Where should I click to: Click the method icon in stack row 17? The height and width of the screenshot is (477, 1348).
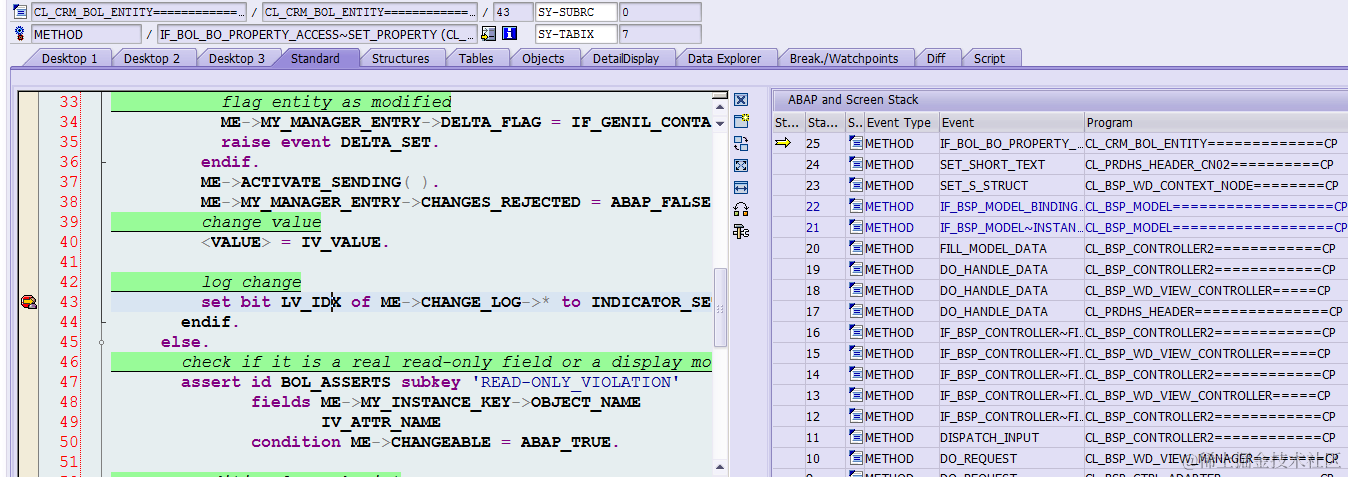pyautogui.click(x=856, y=312)
